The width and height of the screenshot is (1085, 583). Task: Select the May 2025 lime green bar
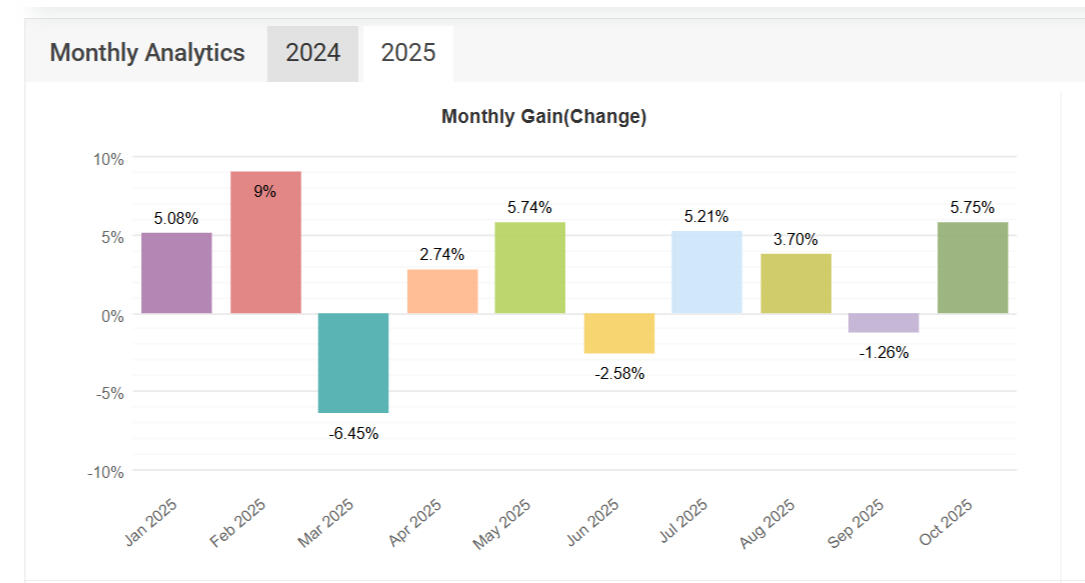click(x=530, y=268)
